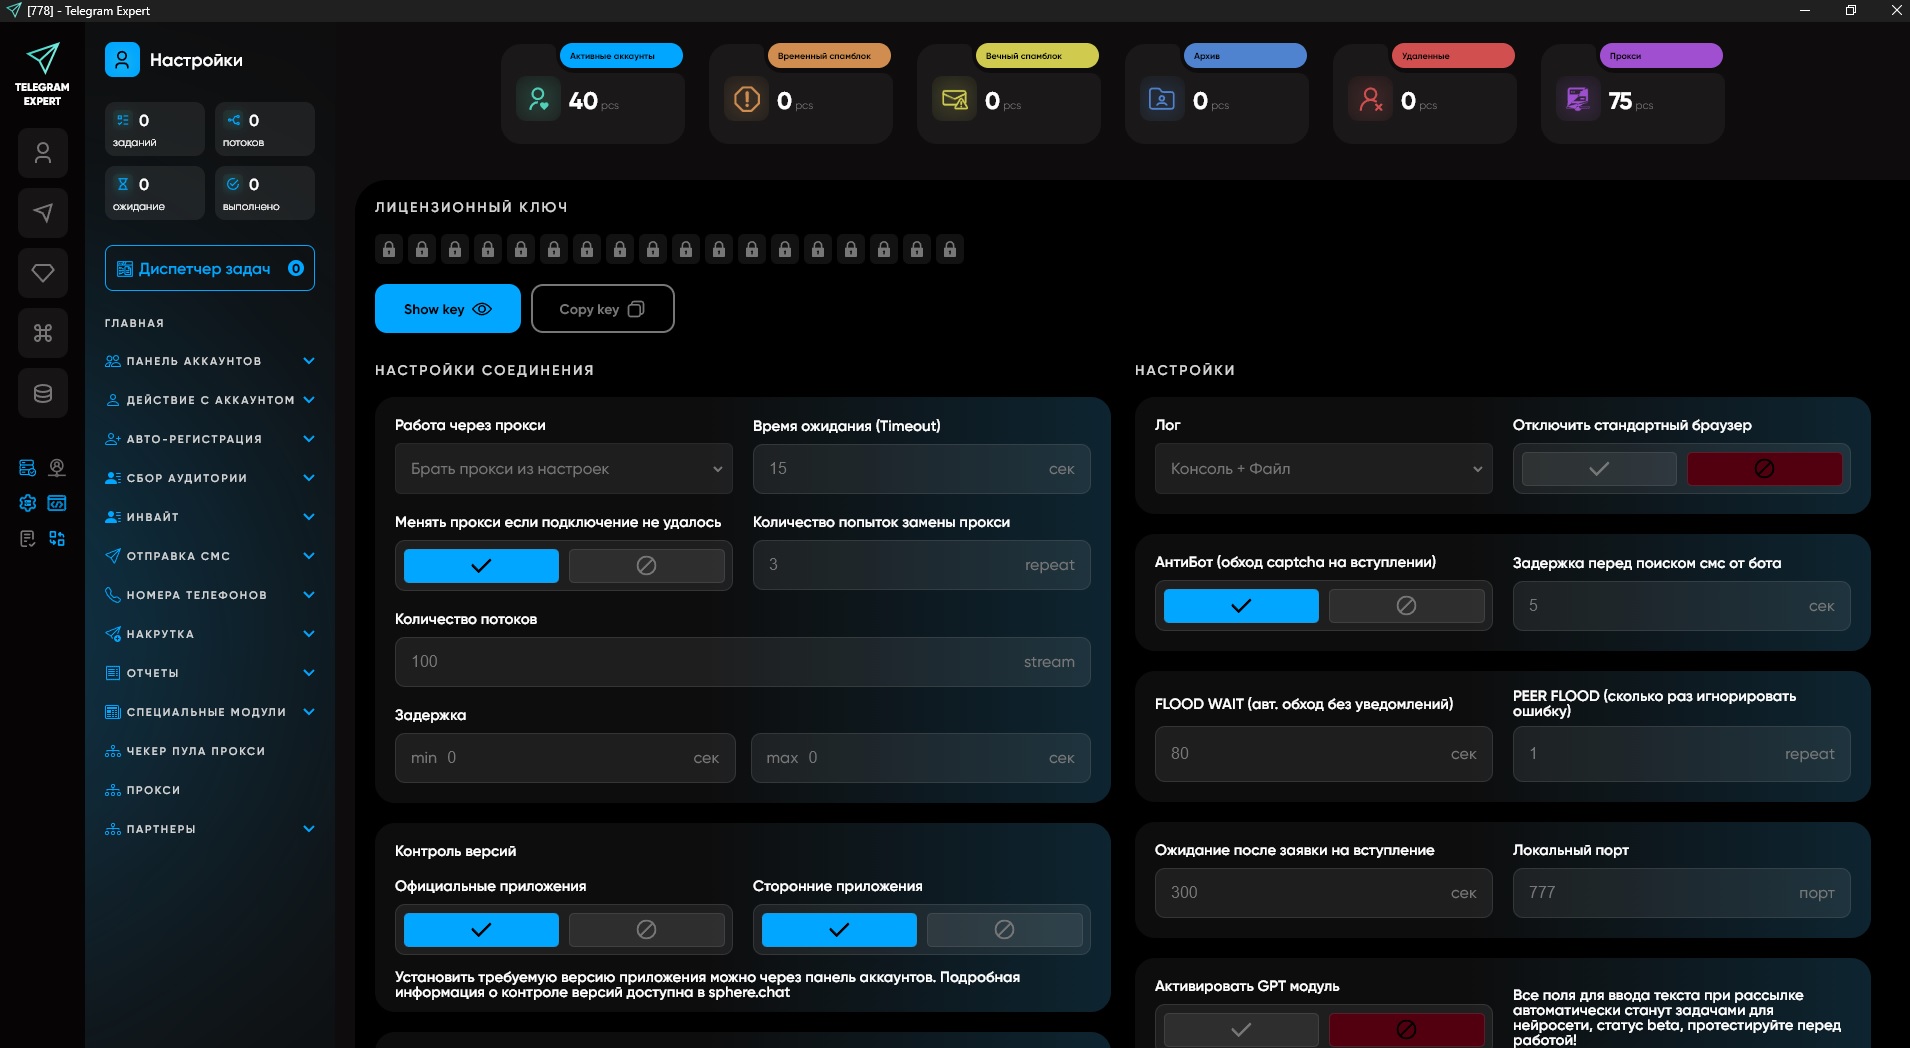Click the active accounts icon showing 40

(x=538, y=99)
